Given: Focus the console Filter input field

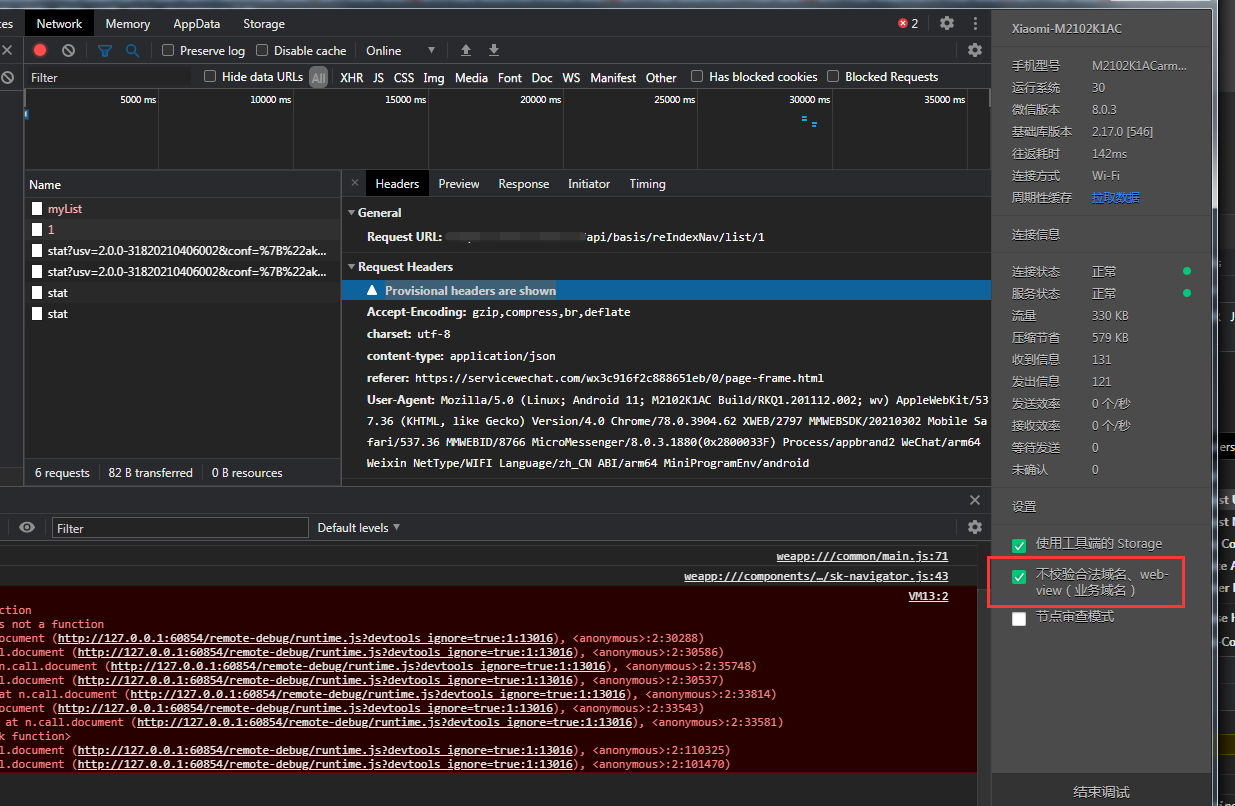Looking at the screenshot, I should coord(180,528).
